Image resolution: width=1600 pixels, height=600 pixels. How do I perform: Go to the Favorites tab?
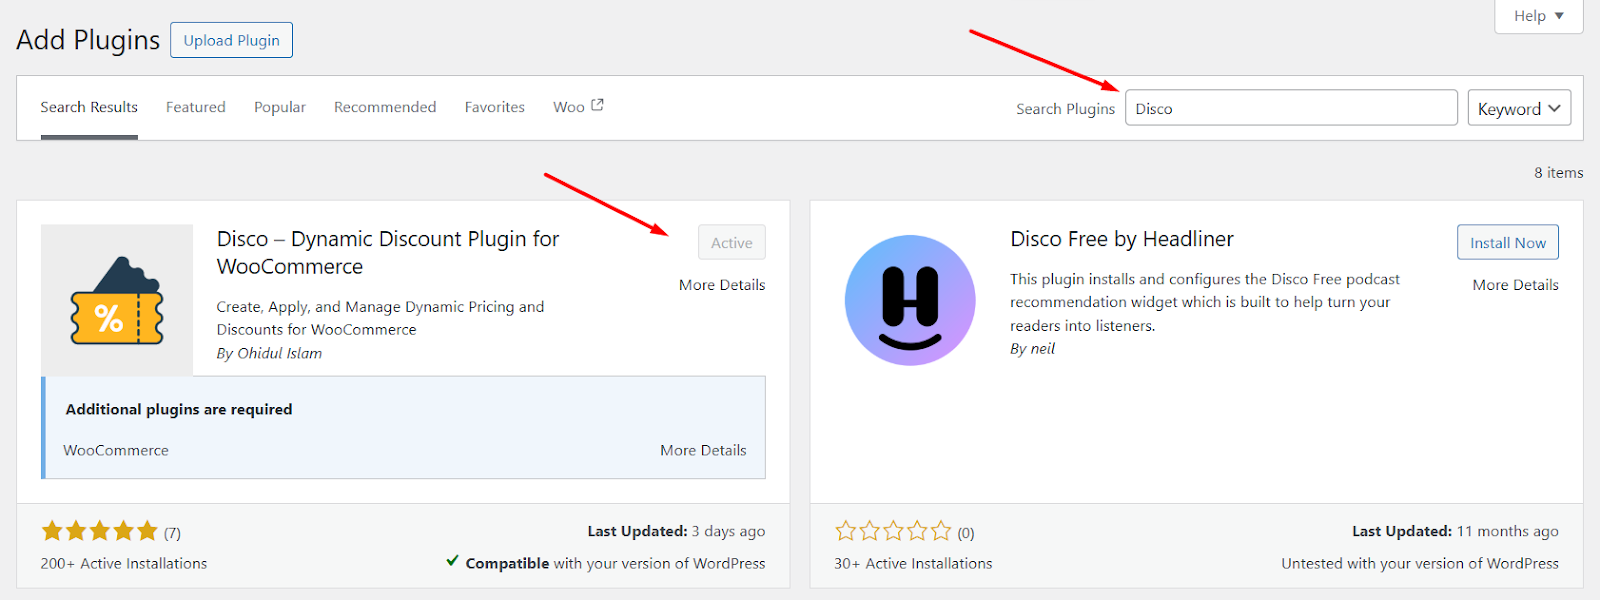[494, 107]
